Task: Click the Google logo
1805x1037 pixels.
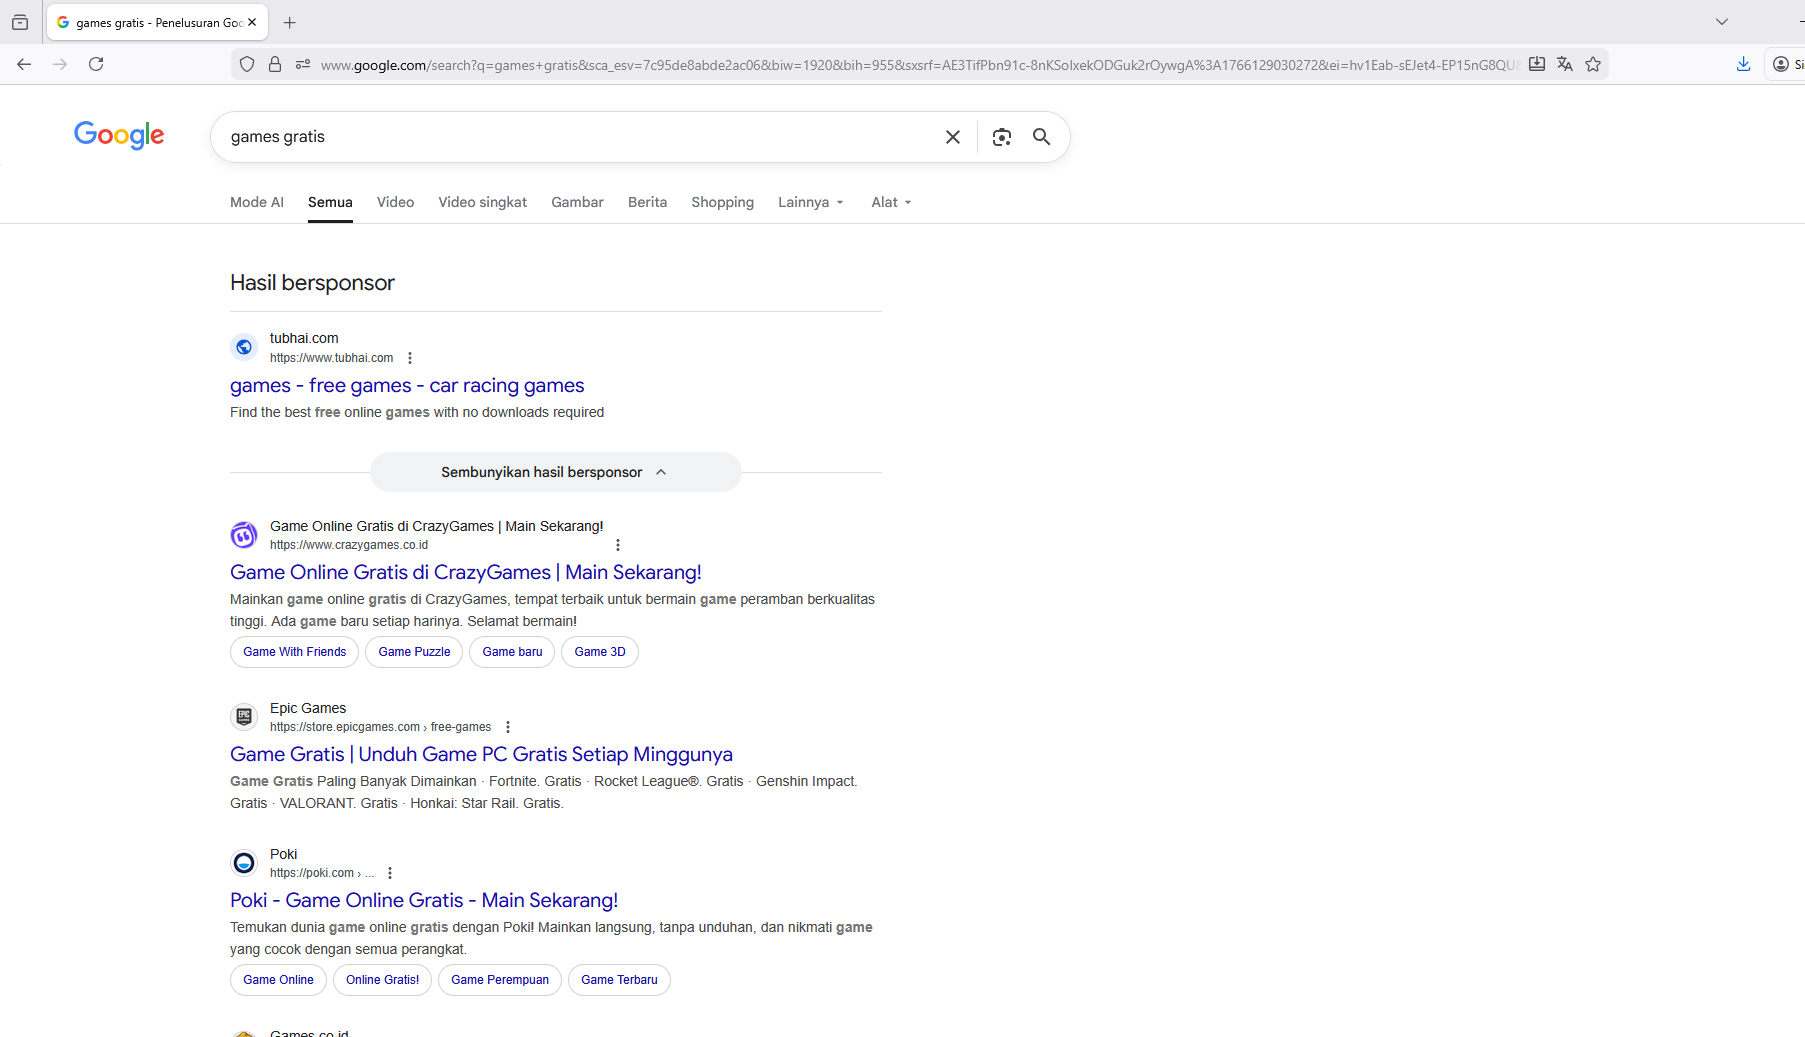Action: click(x=119, y=135)
